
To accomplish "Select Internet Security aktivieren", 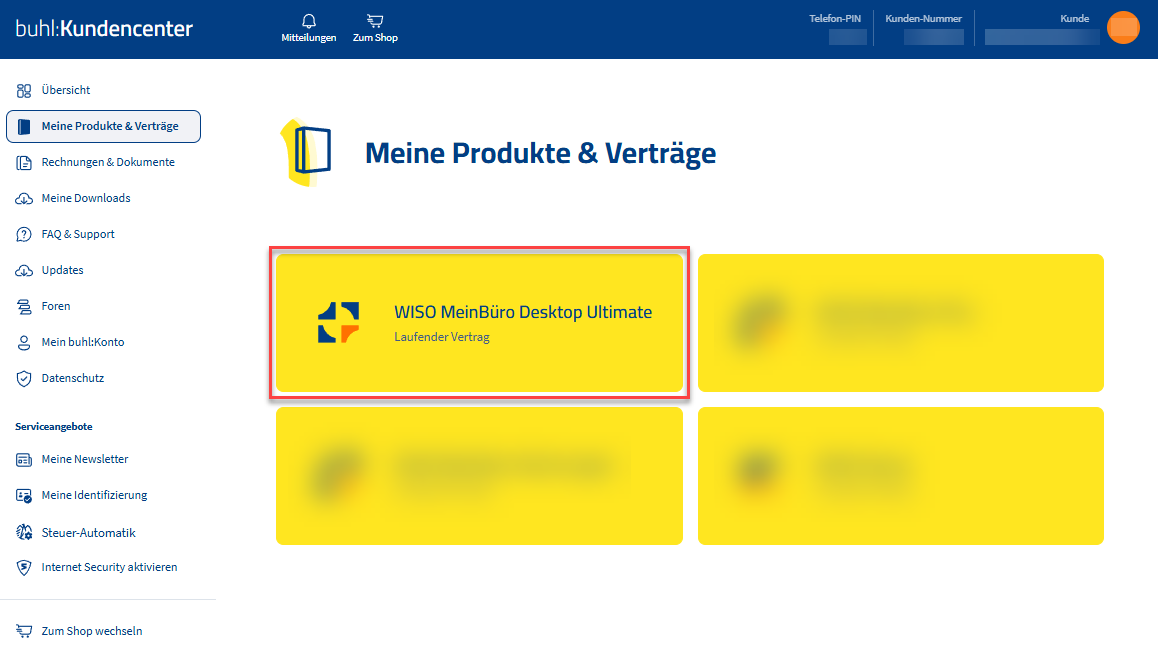I will tap(109, 567).
